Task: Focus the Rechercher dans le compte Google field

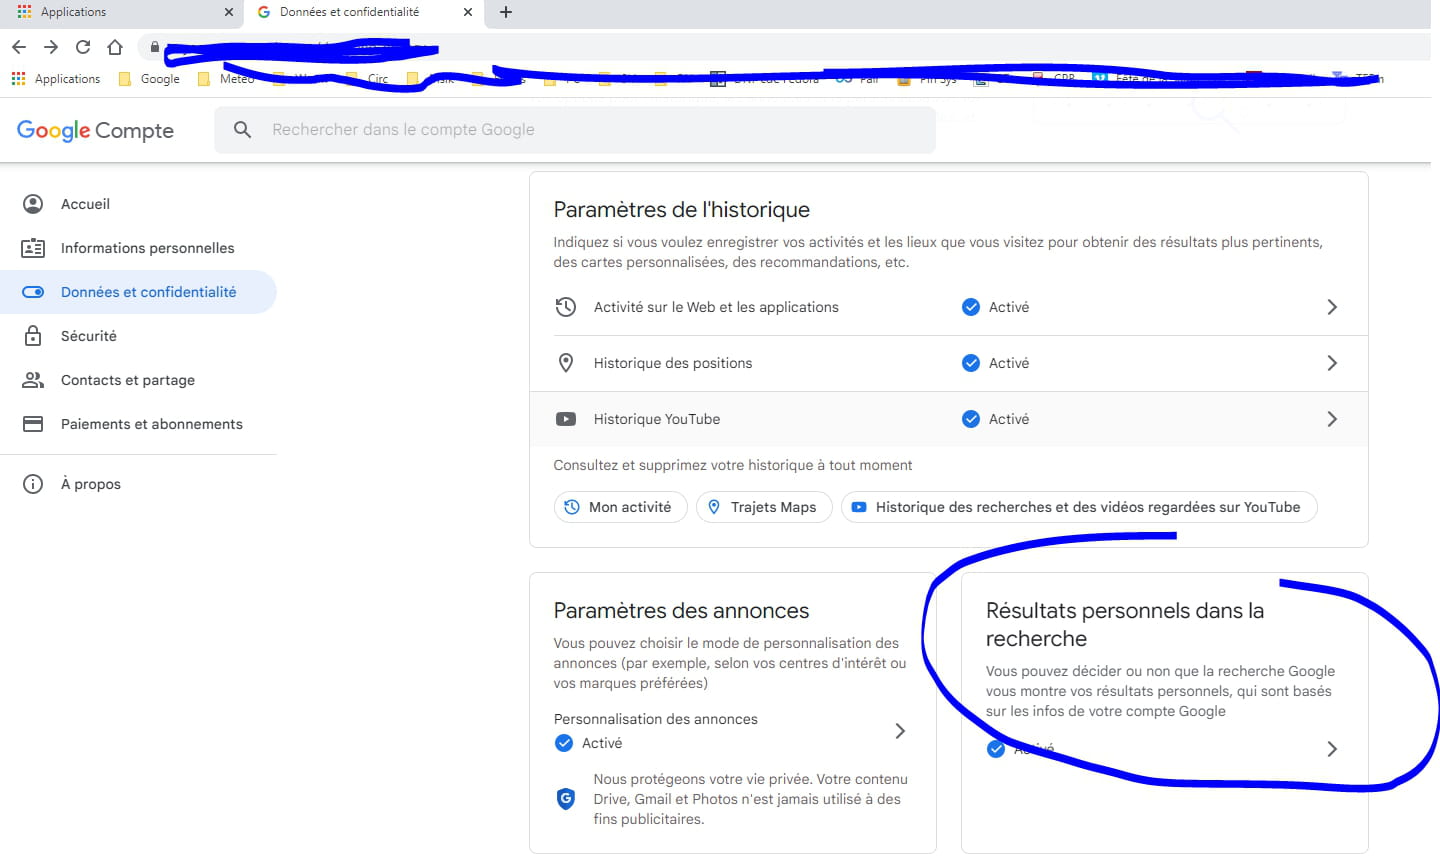Action: (x=575, y=129)
